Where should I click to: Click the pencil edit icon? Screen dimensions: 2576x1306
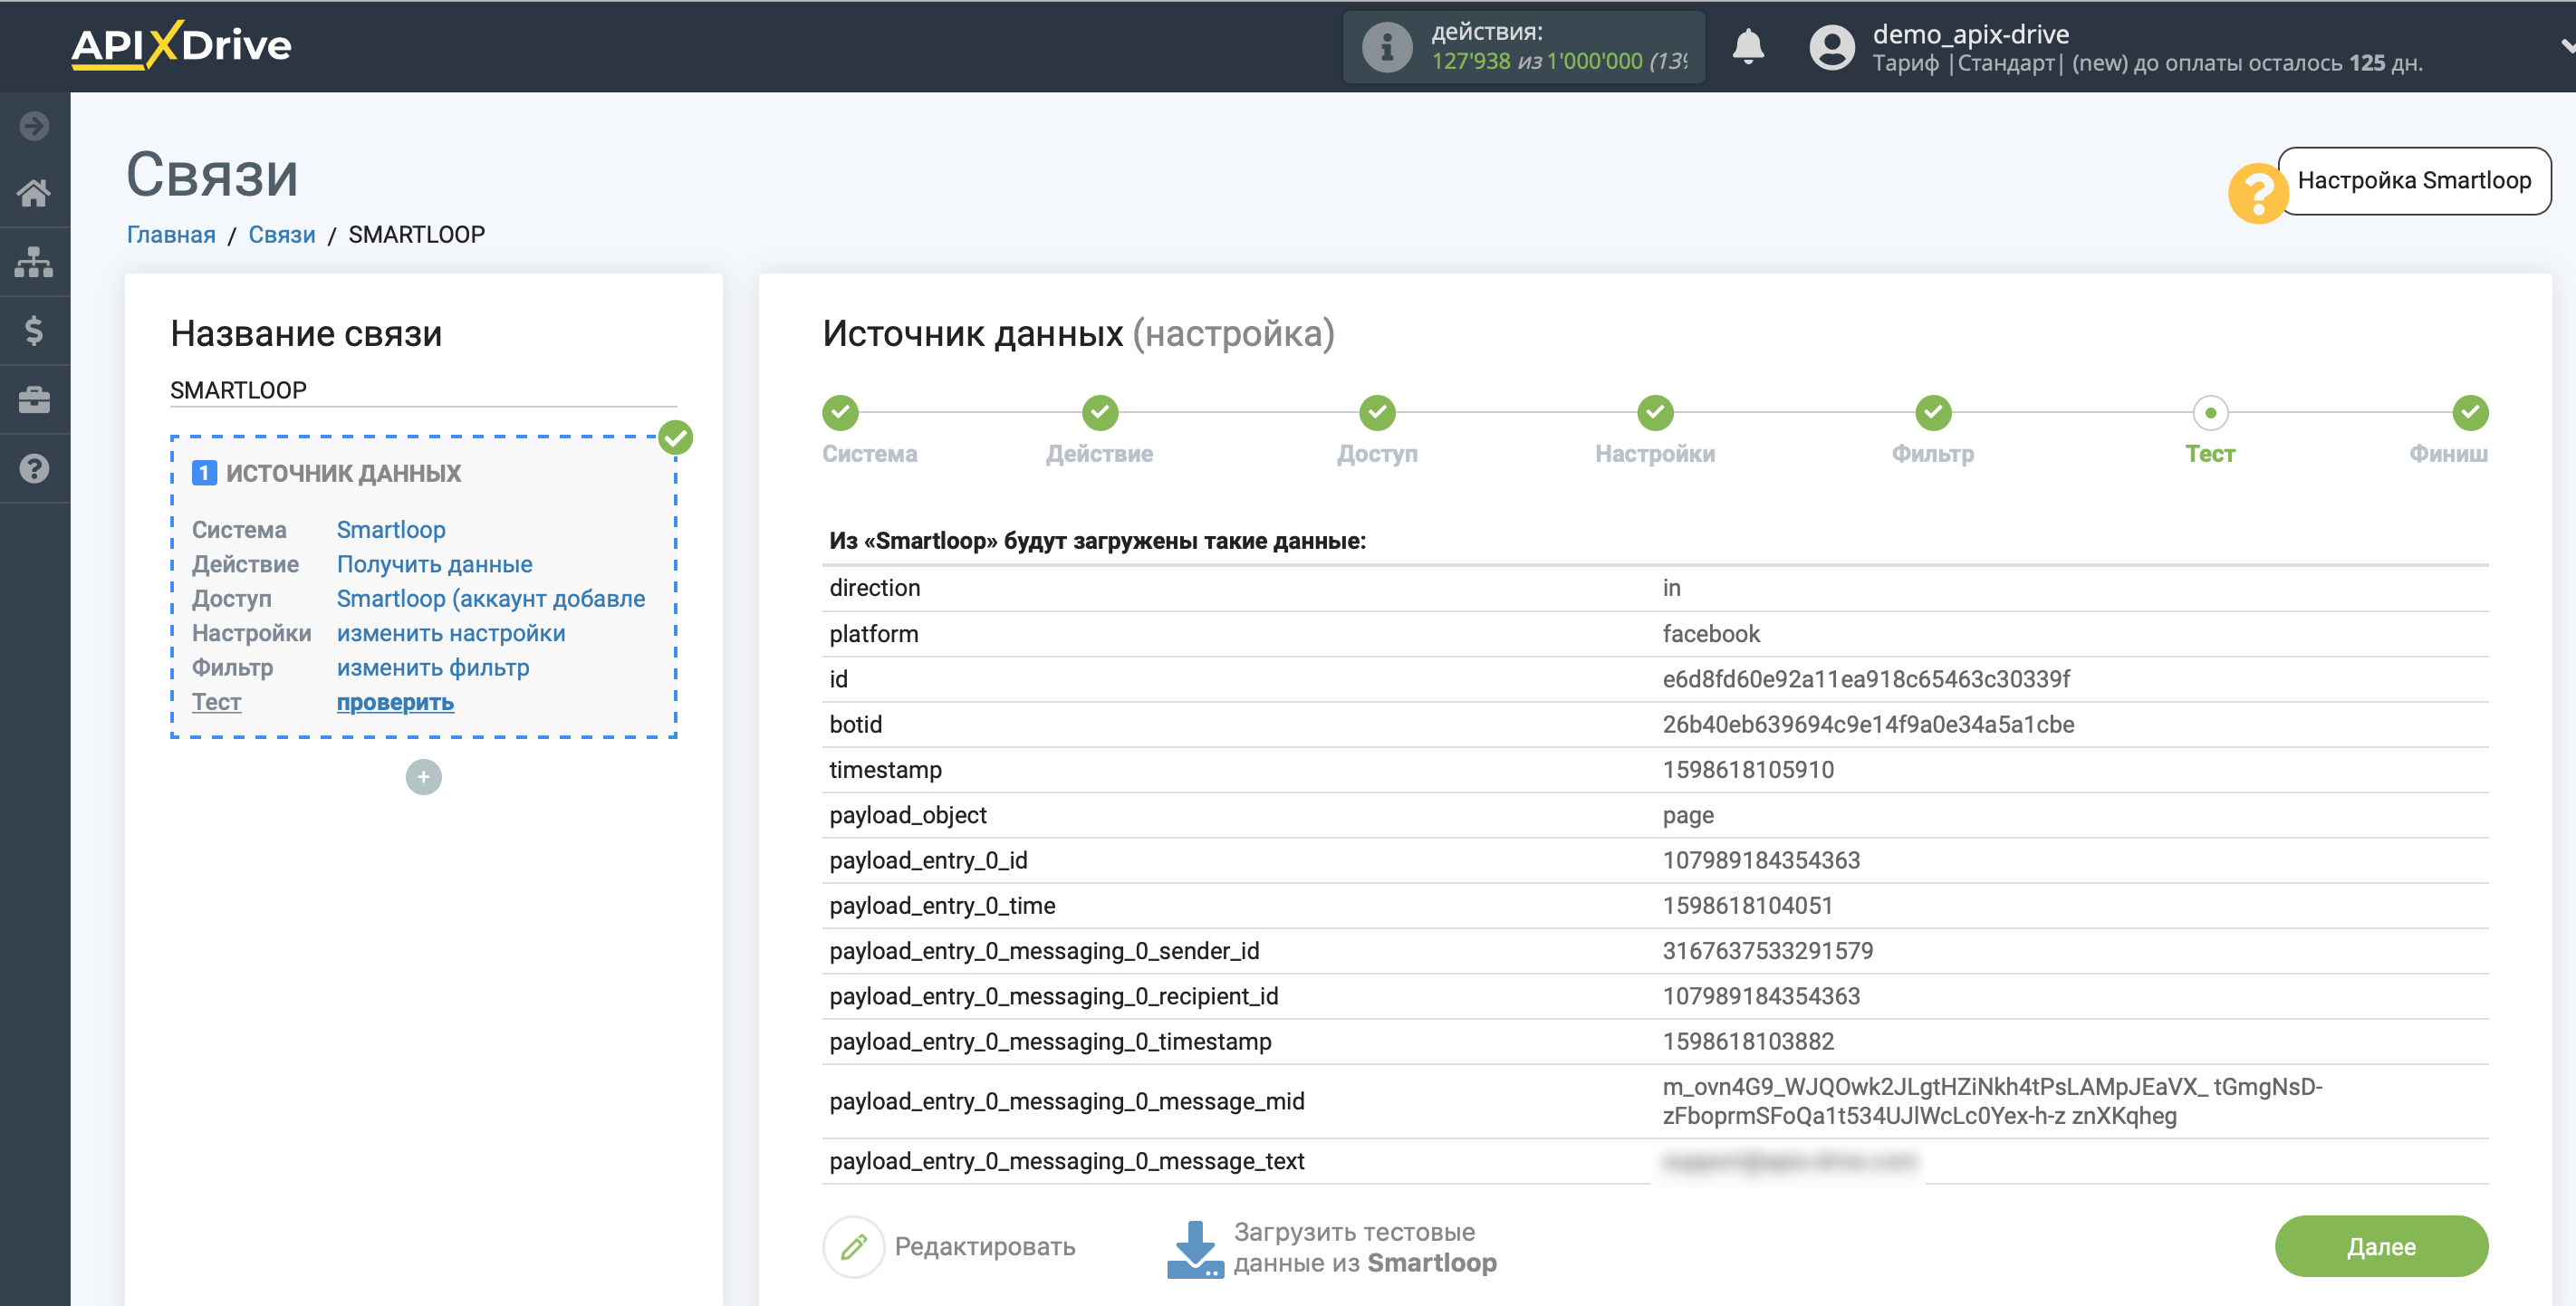tap(853, 1246)
